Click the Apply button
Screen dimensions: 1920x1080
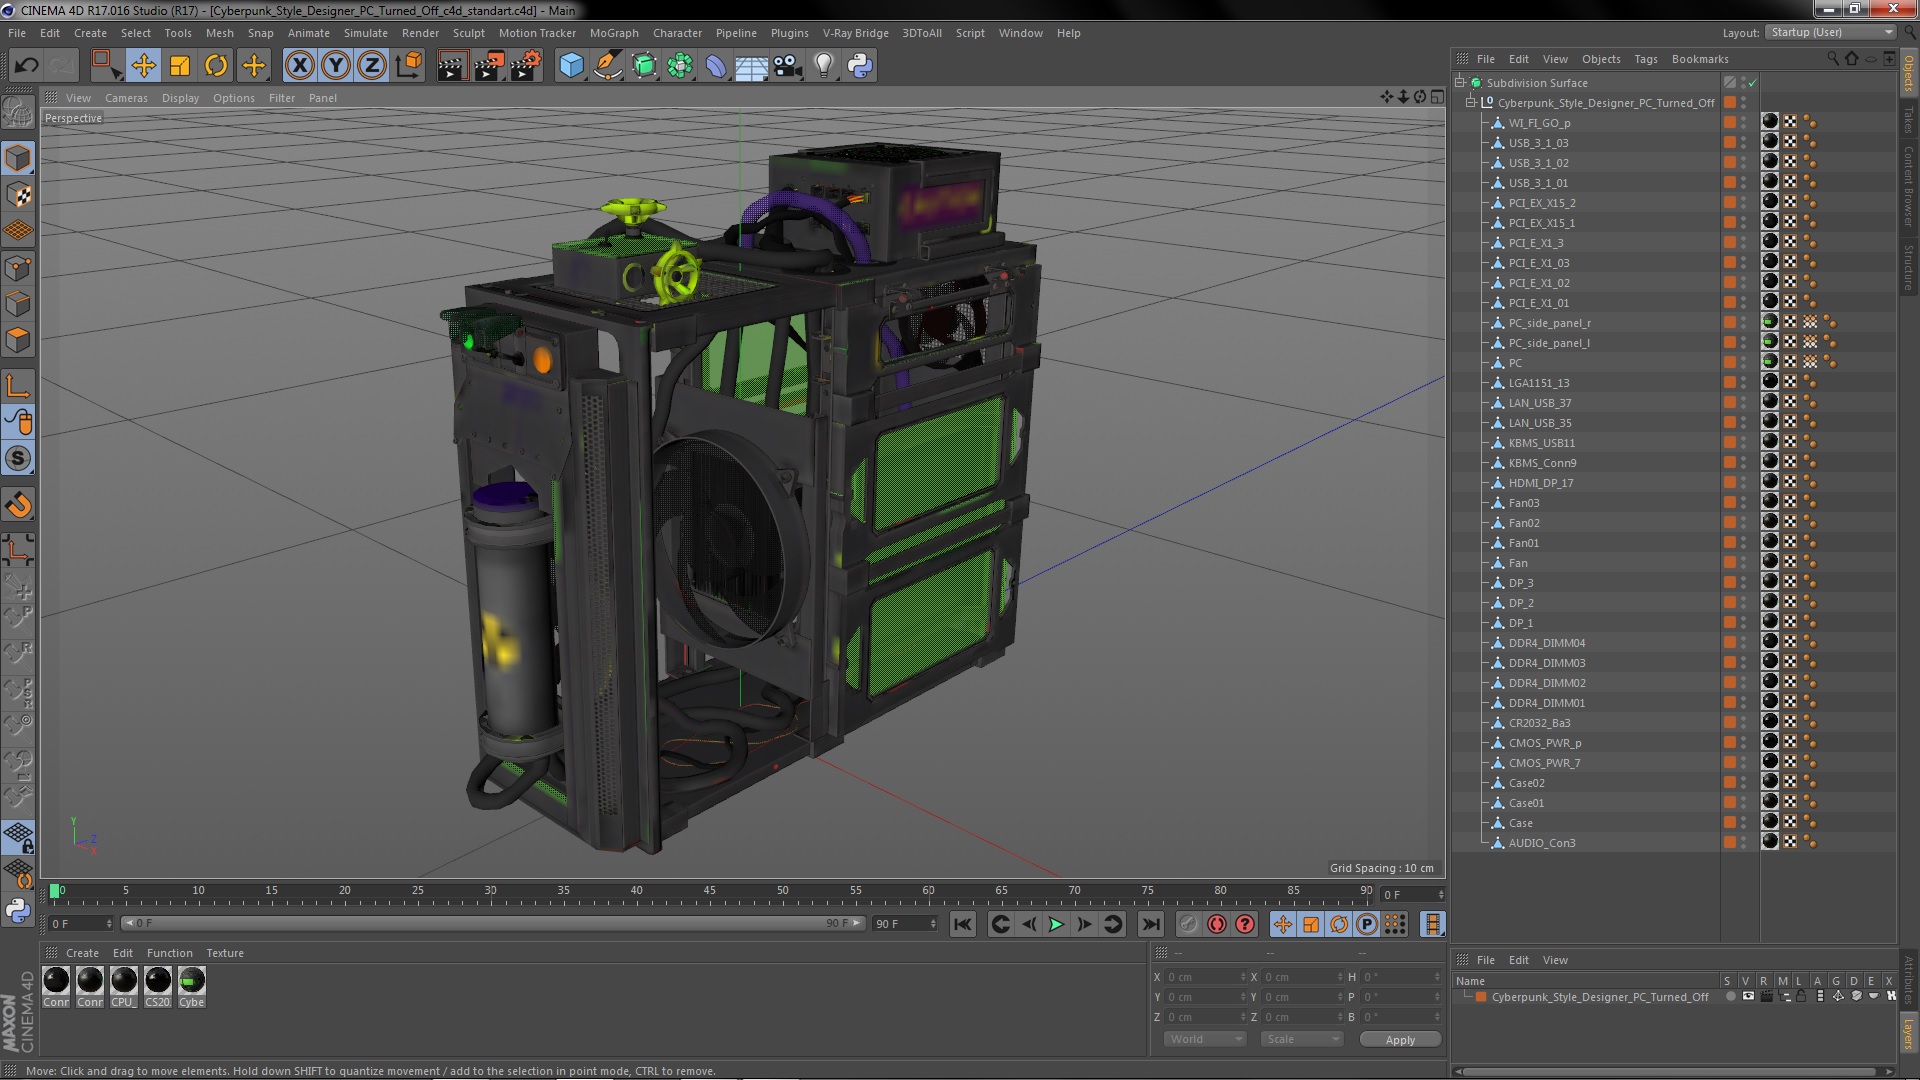pos(1399,1040)
